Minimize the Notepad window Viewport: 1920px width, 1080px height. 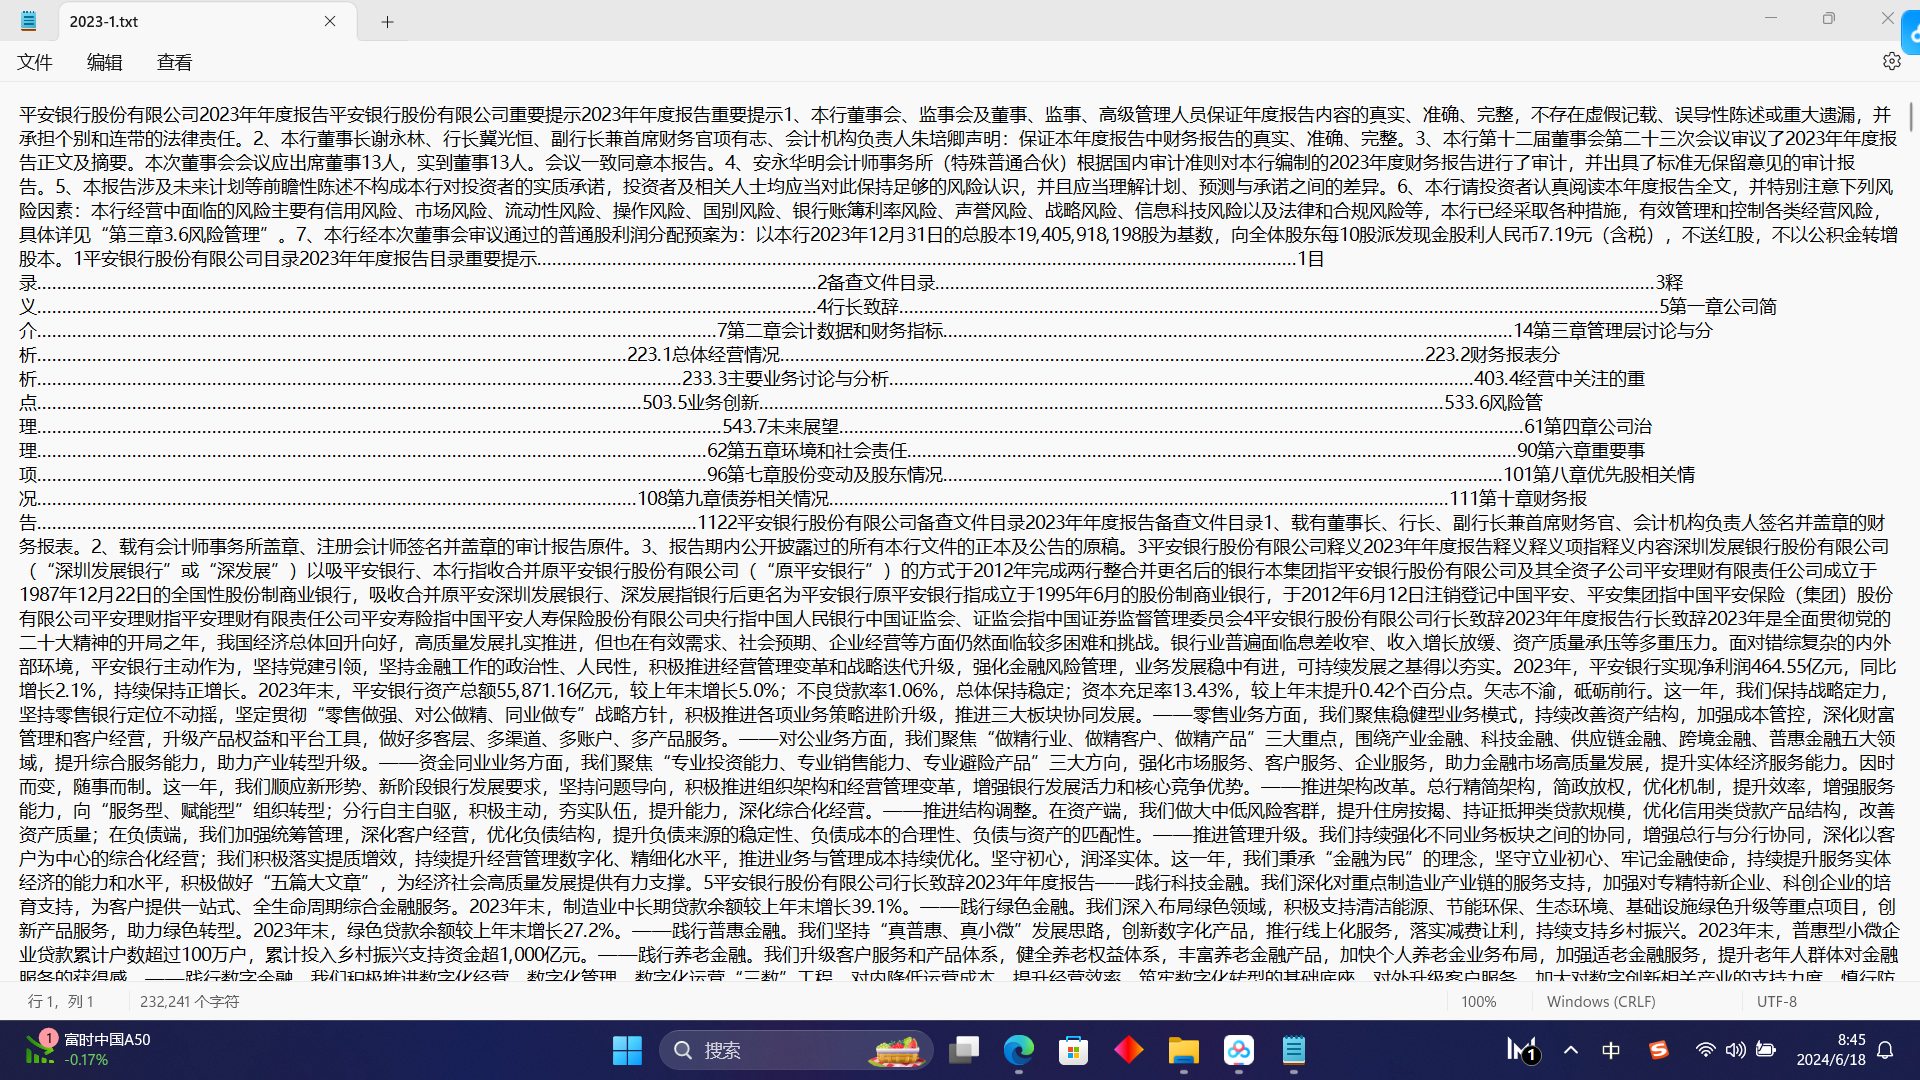click(1771, 18)
